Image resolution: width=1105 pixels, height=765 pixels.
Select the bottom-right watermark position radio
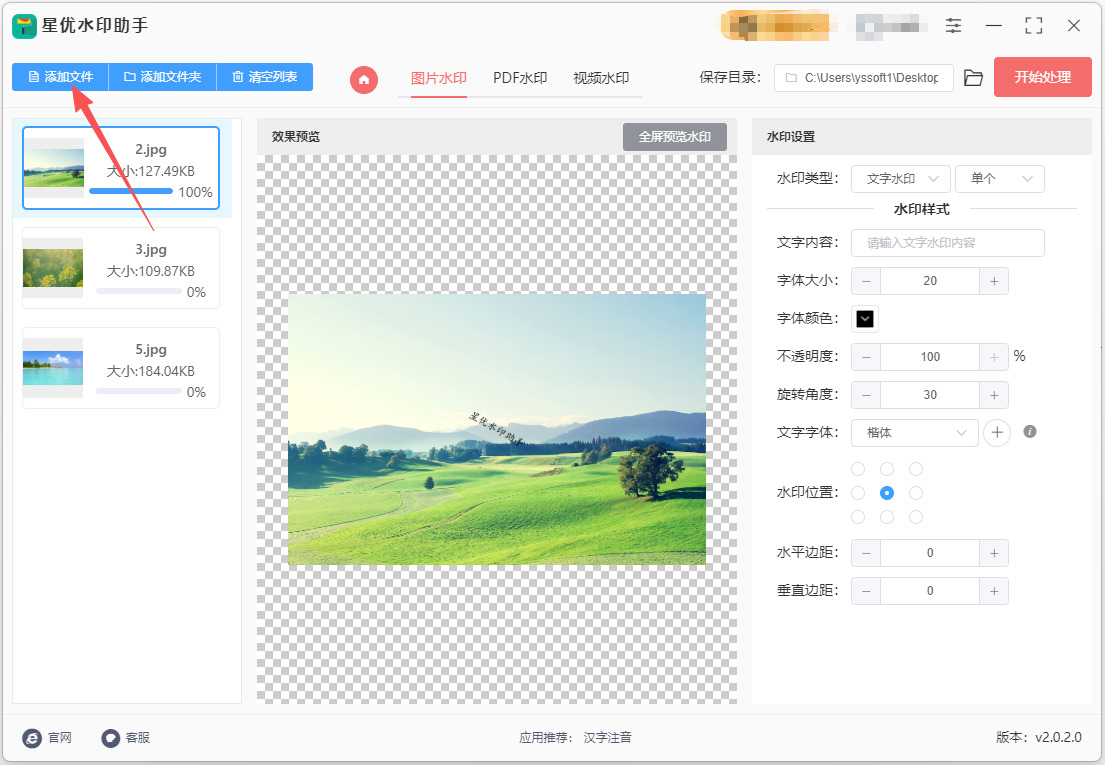coord(916,517)
